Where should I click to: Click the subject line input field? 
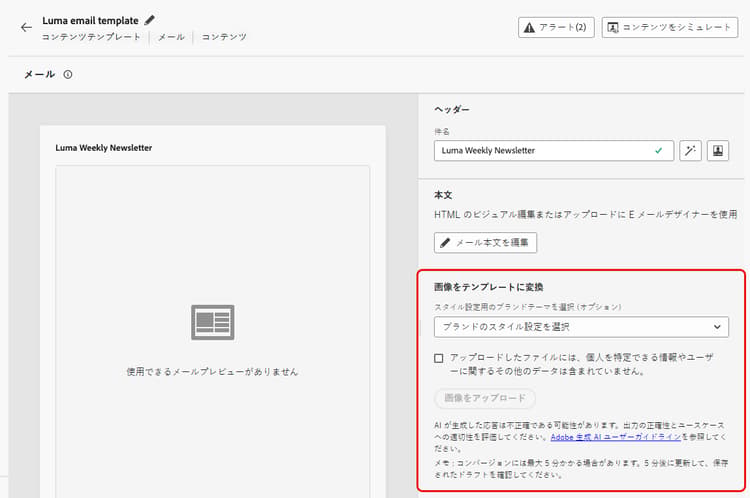(x=554, y=151)
